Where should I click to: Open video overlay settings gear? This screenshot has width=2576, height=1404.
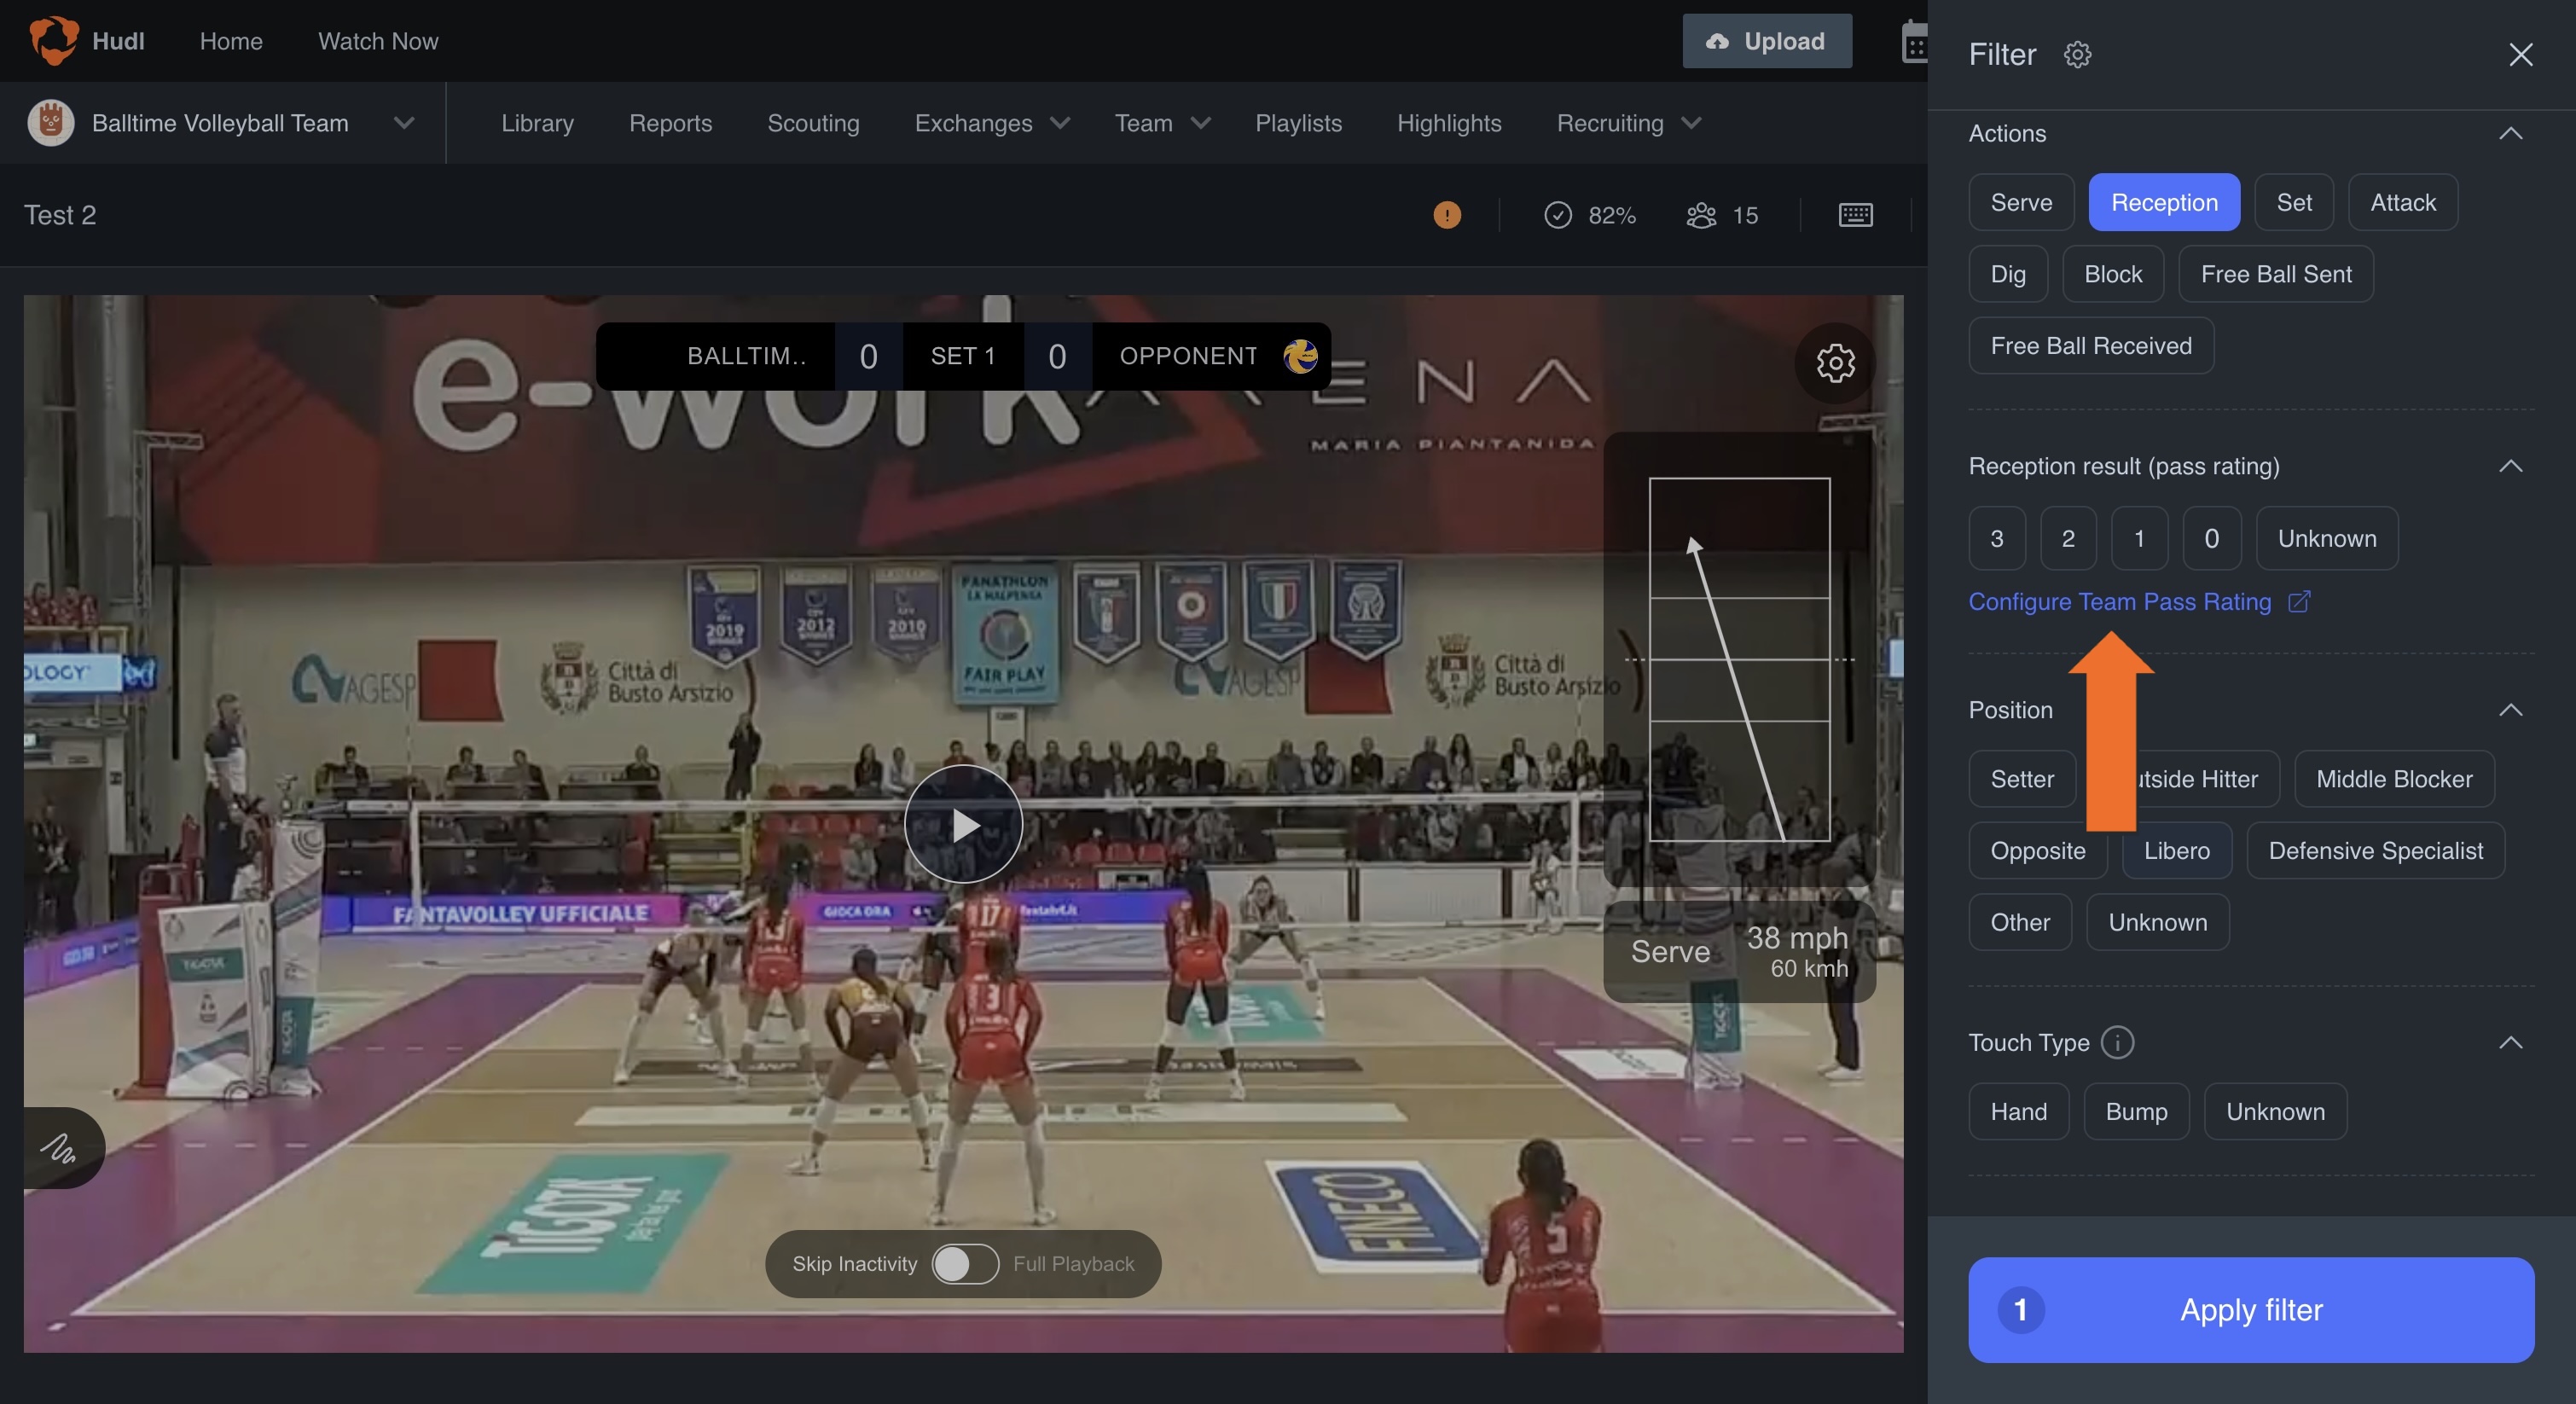pos(1835,363)
